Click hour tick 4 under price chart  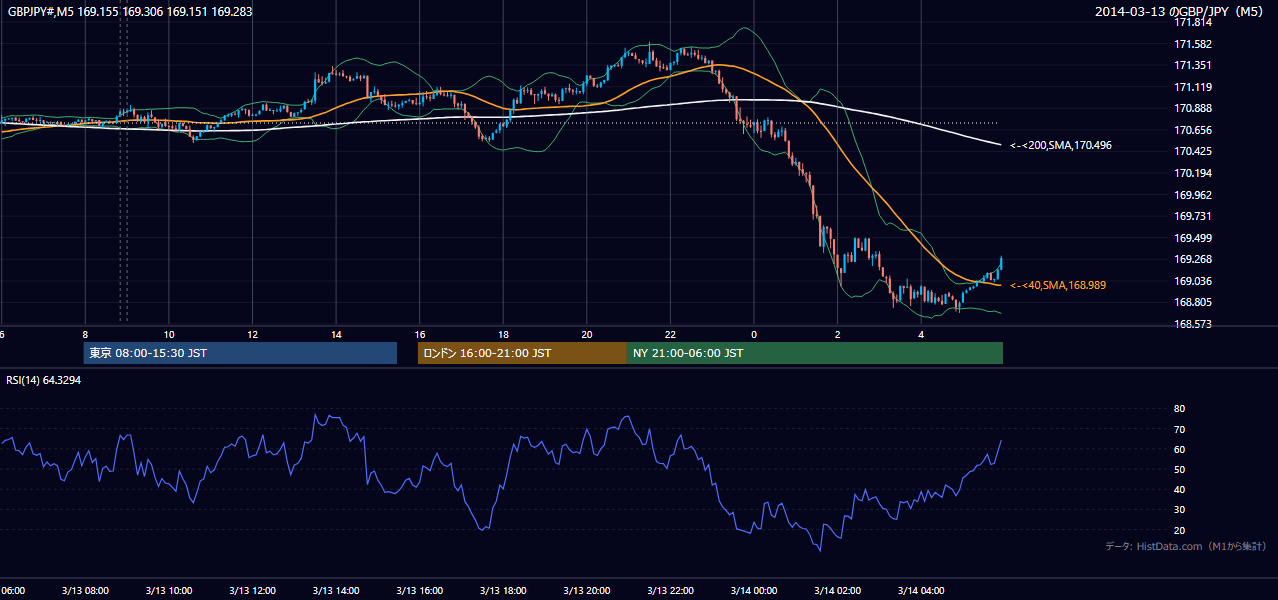pos(921,335)
